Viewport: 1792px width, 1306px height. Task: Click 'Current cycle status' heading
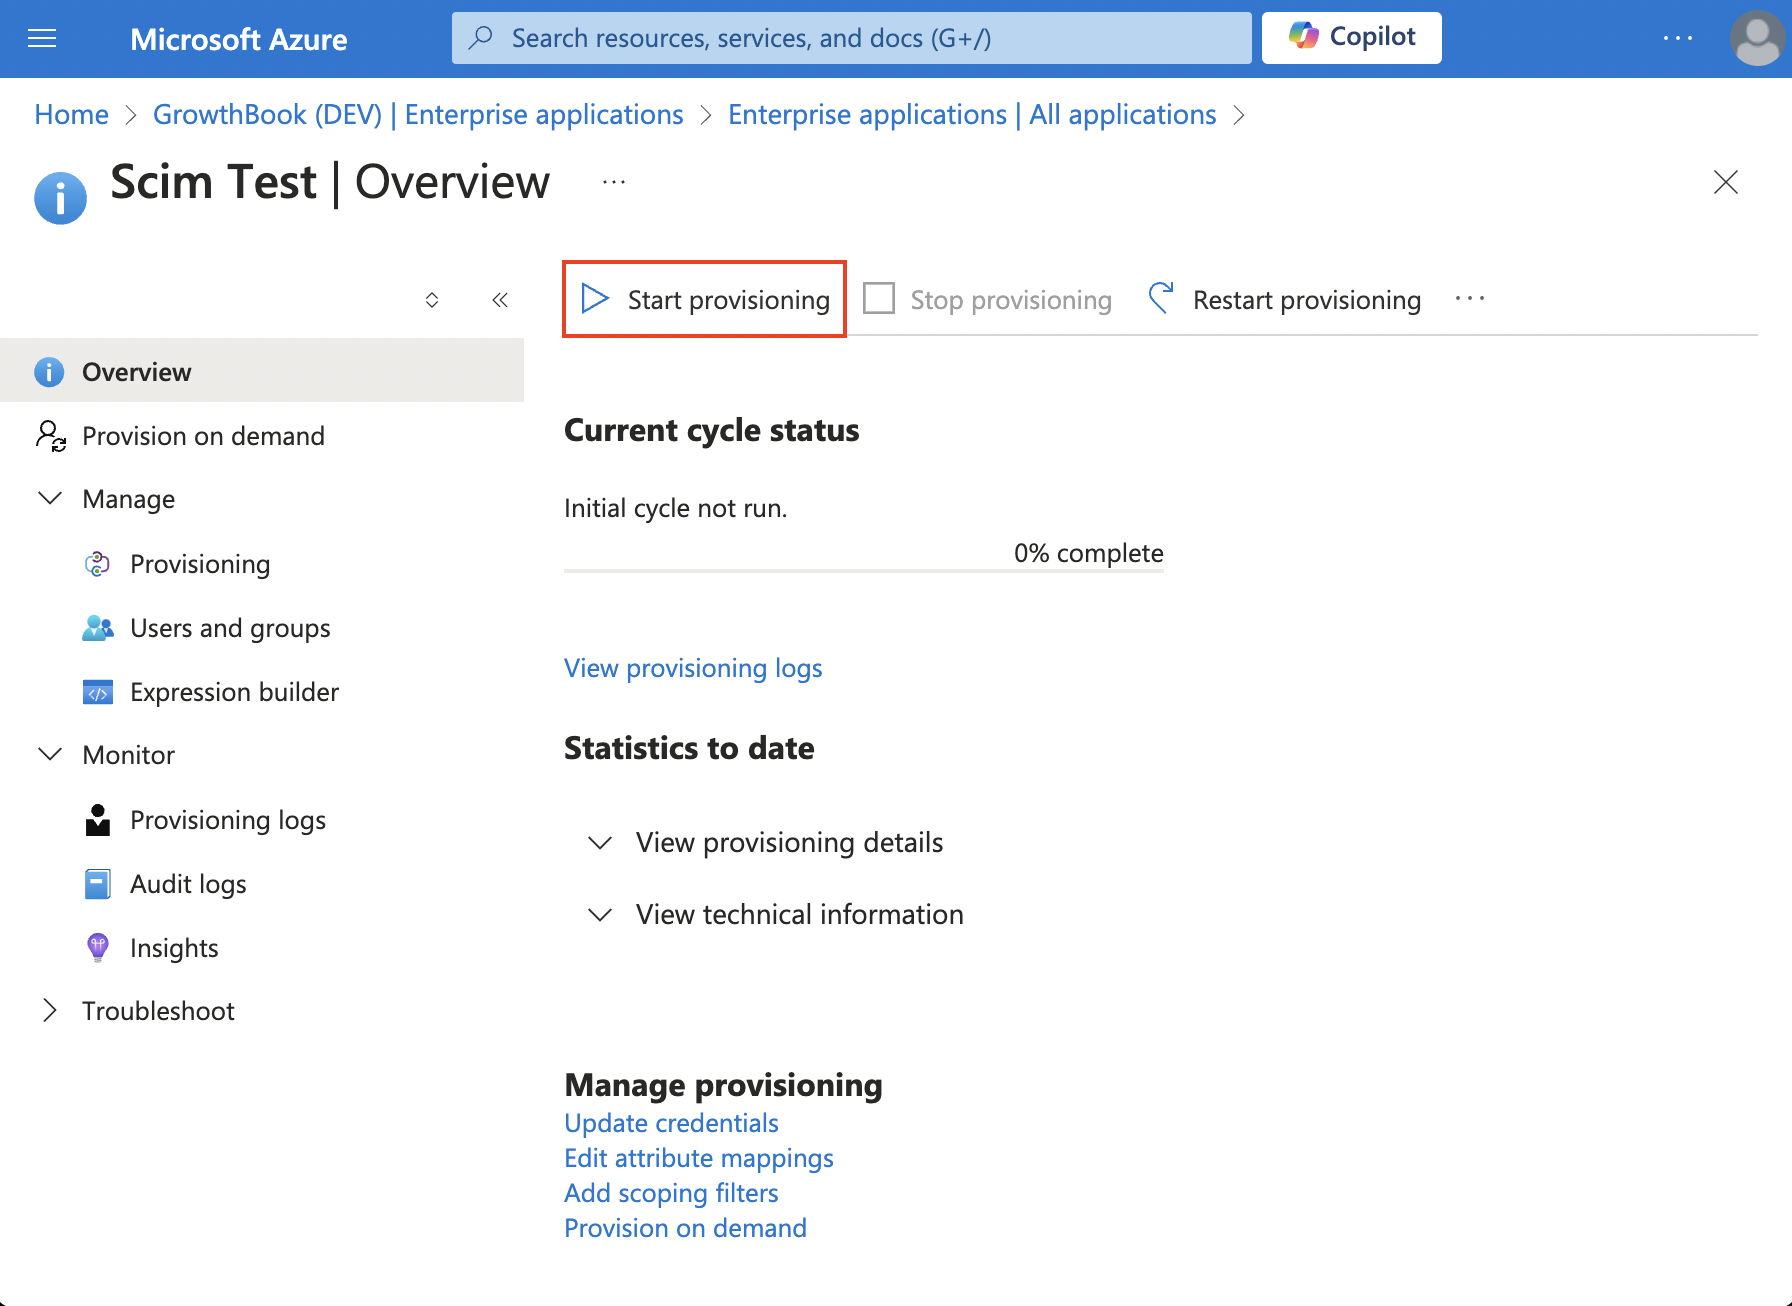pyautogui.click(x=712, y=430)
